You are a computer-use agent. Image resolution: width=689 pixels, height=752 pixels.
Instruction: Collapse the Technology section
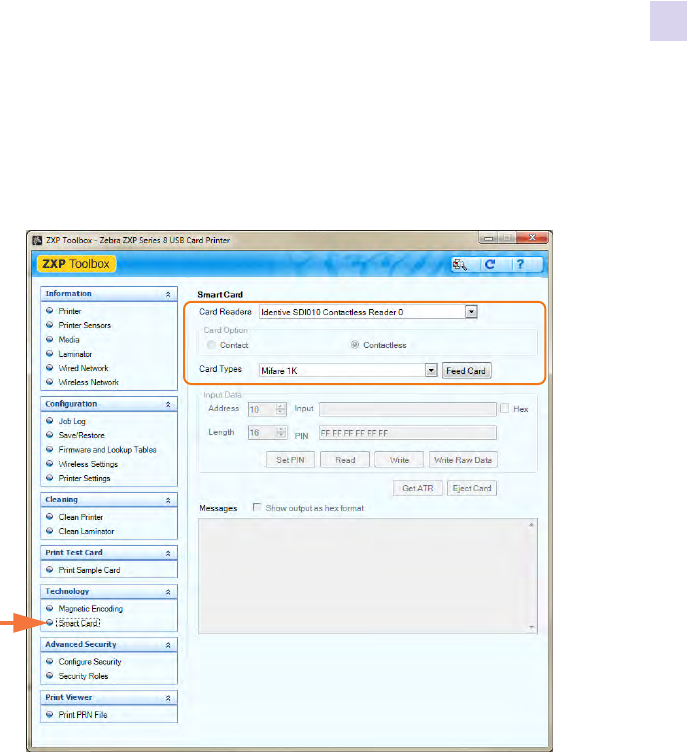tap(168, 592)
